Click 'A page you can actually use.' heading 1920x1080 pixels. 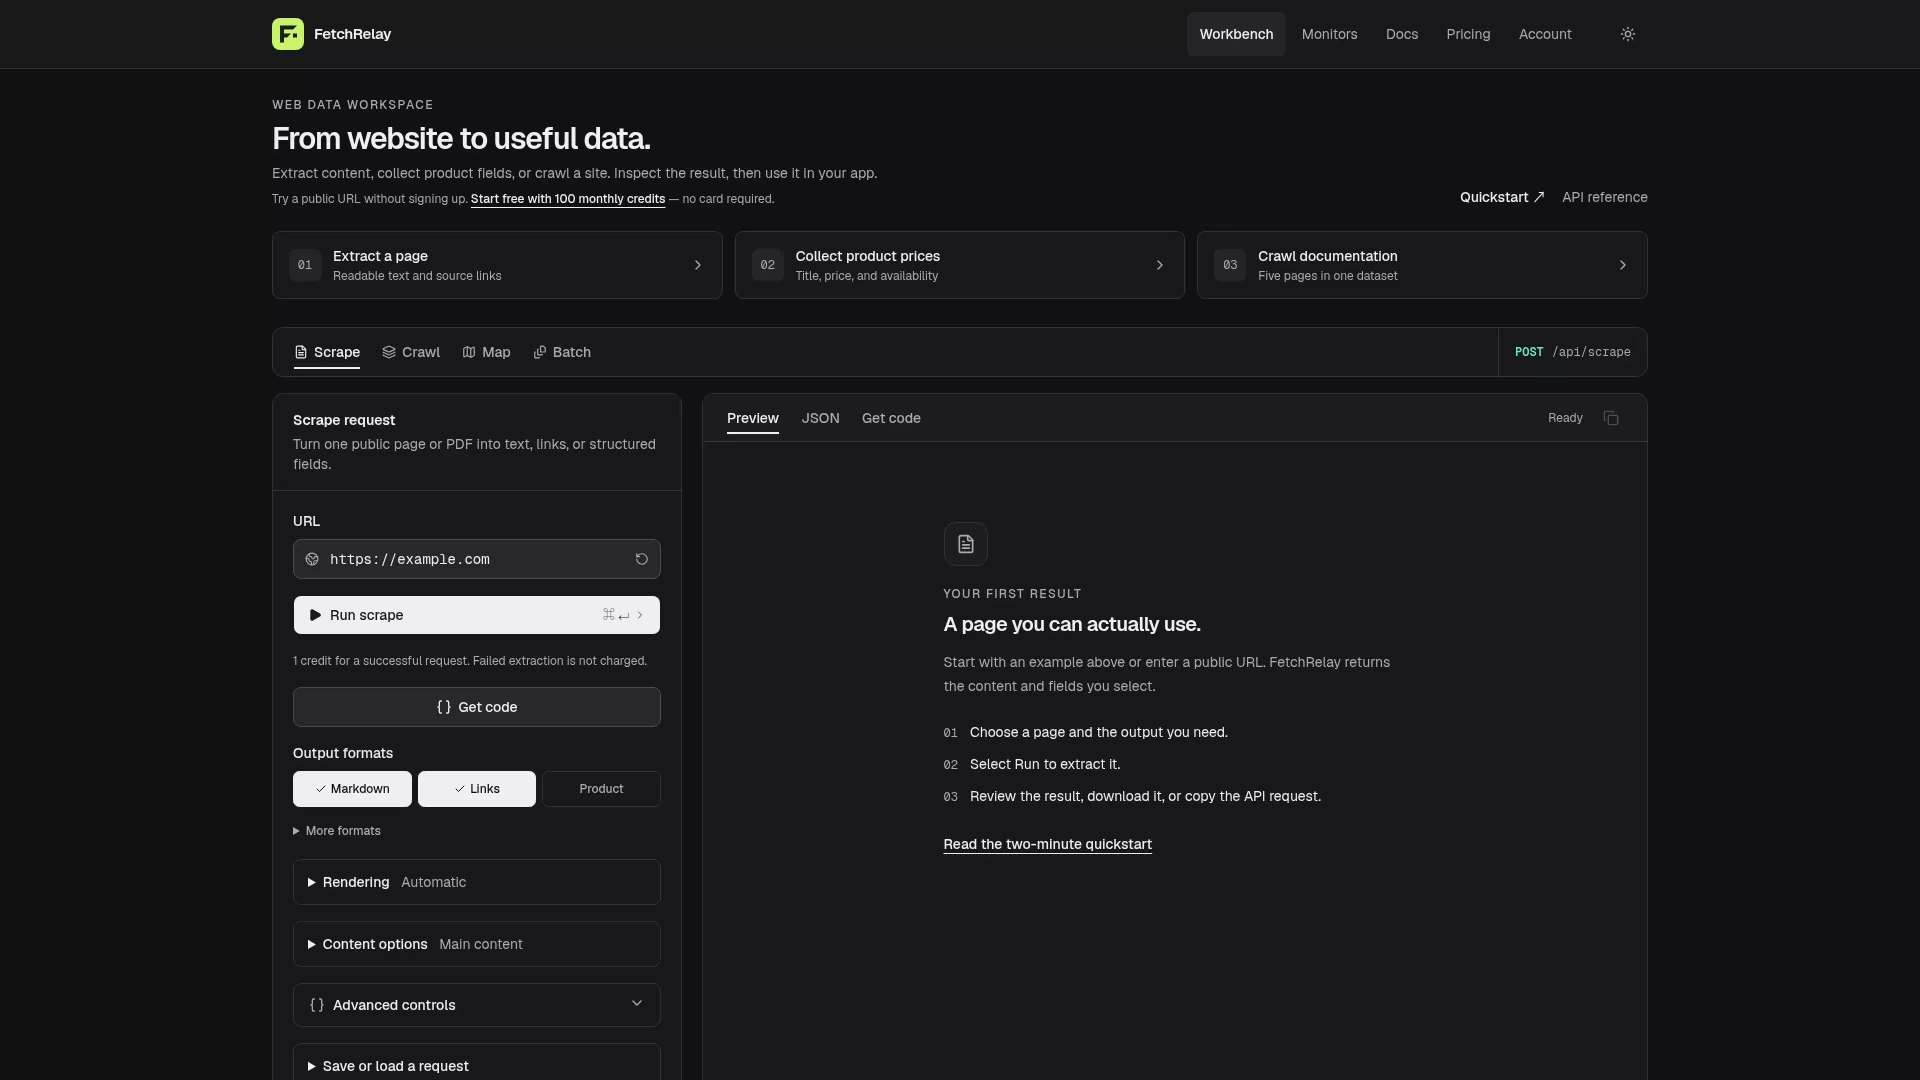[1072, 624]
